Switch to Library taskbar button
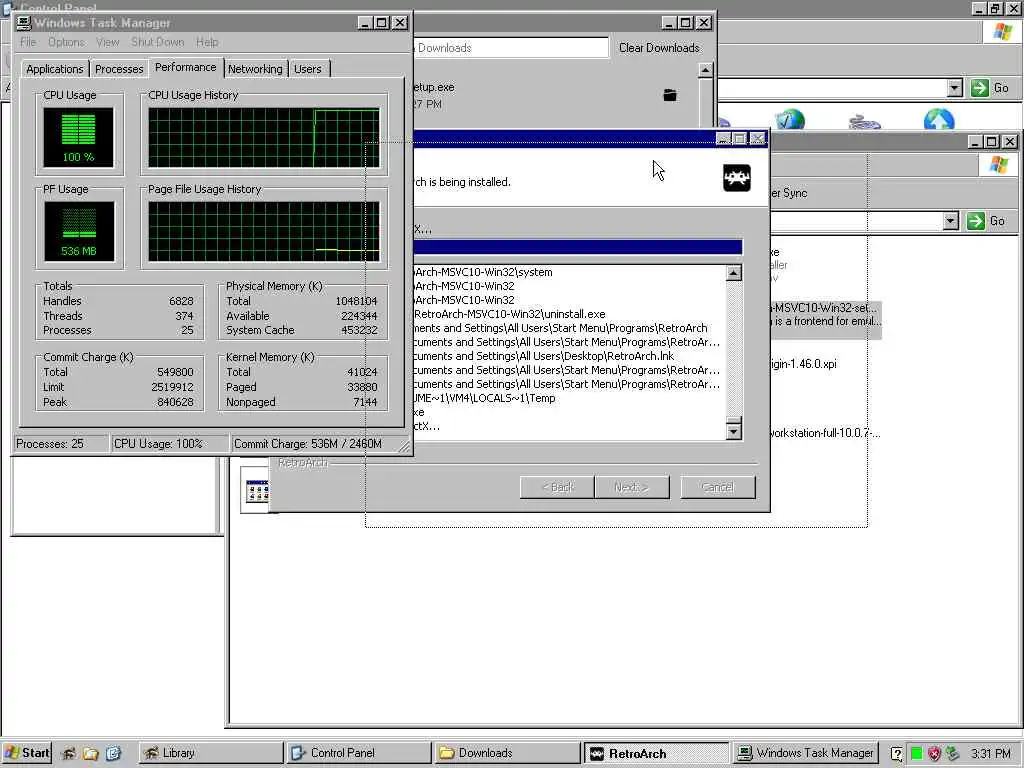This screenshot has width=1024, height=768. tap(211, 753)
